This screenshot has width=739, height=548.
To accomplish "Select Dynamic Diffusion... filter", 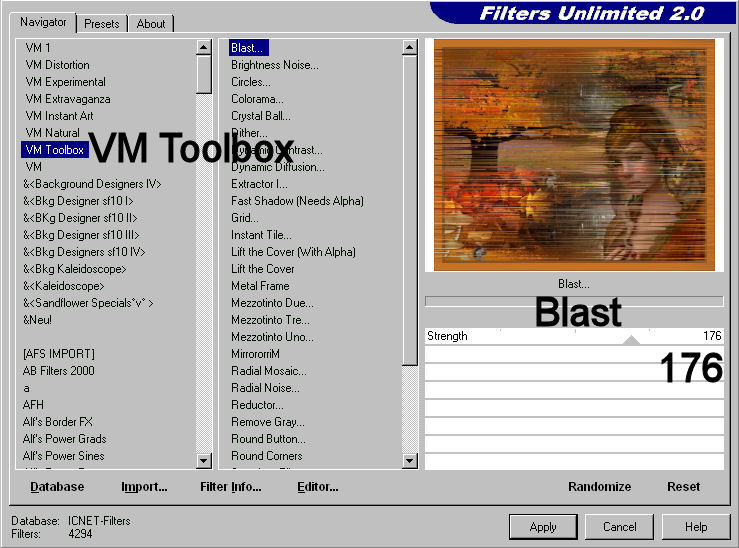I will click(x=278, y=167).
